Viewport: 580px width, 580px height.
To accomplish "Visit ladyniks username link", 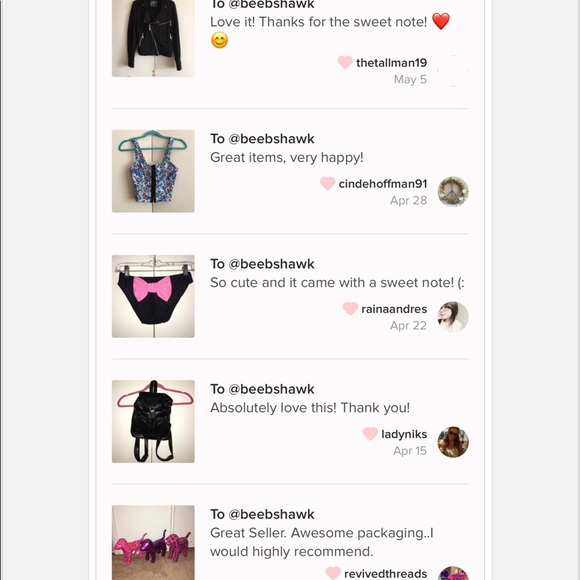I will click(404, 434).
